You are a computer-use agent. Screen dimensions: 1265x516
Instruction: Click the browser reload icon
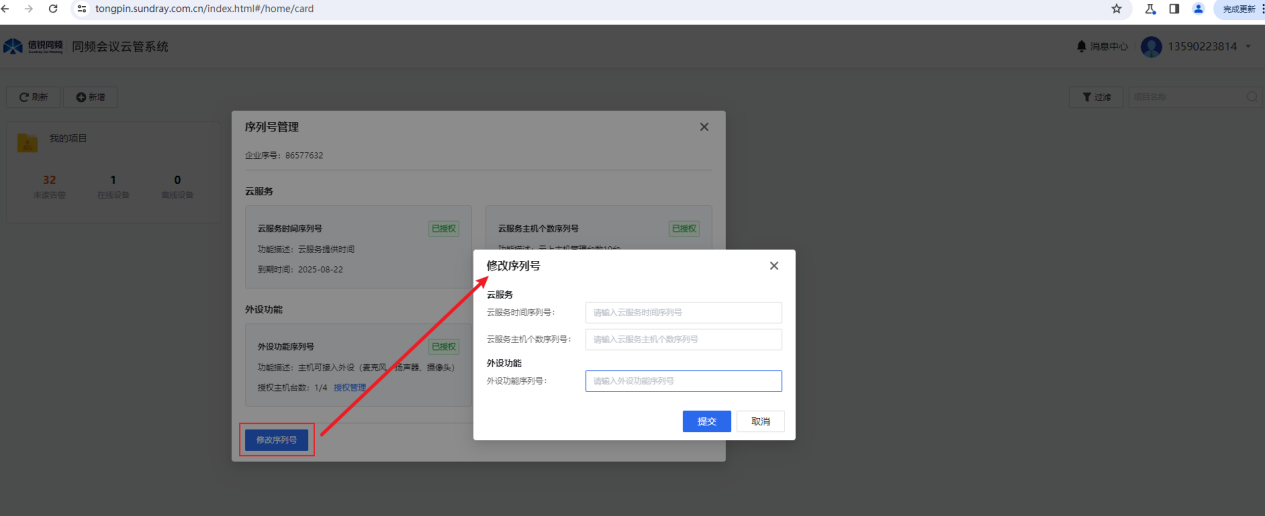53,8
